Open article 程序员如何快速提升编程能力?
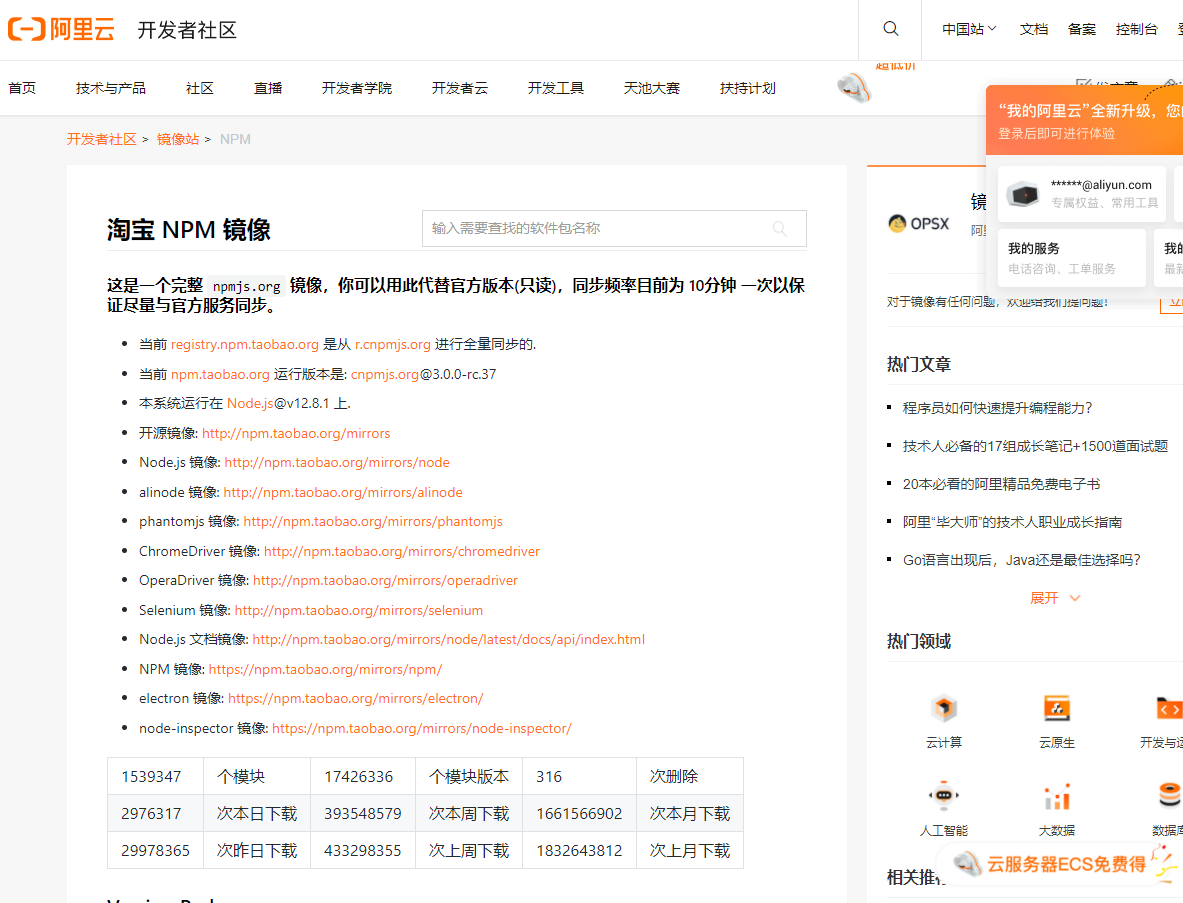This screenshot has height=903, width=1183. click(x=997, y=408)
